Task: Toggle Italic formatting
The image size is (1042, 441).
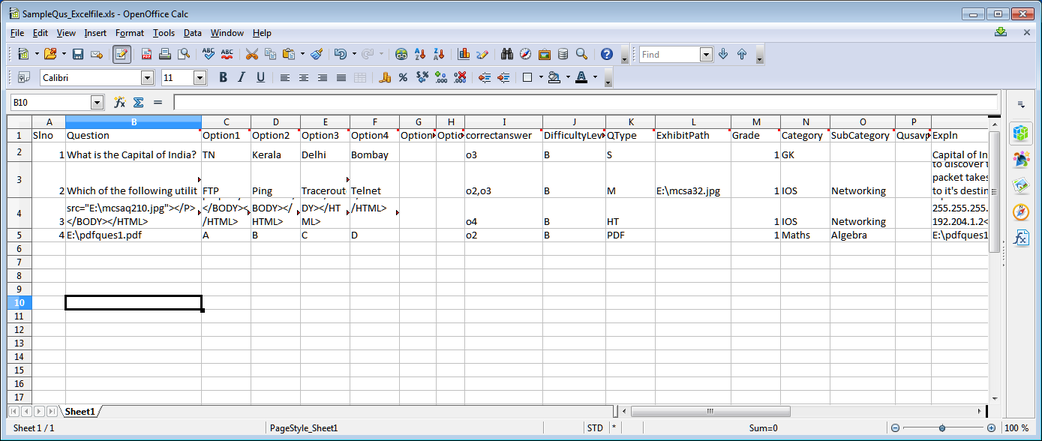Action: pos(242,77)
